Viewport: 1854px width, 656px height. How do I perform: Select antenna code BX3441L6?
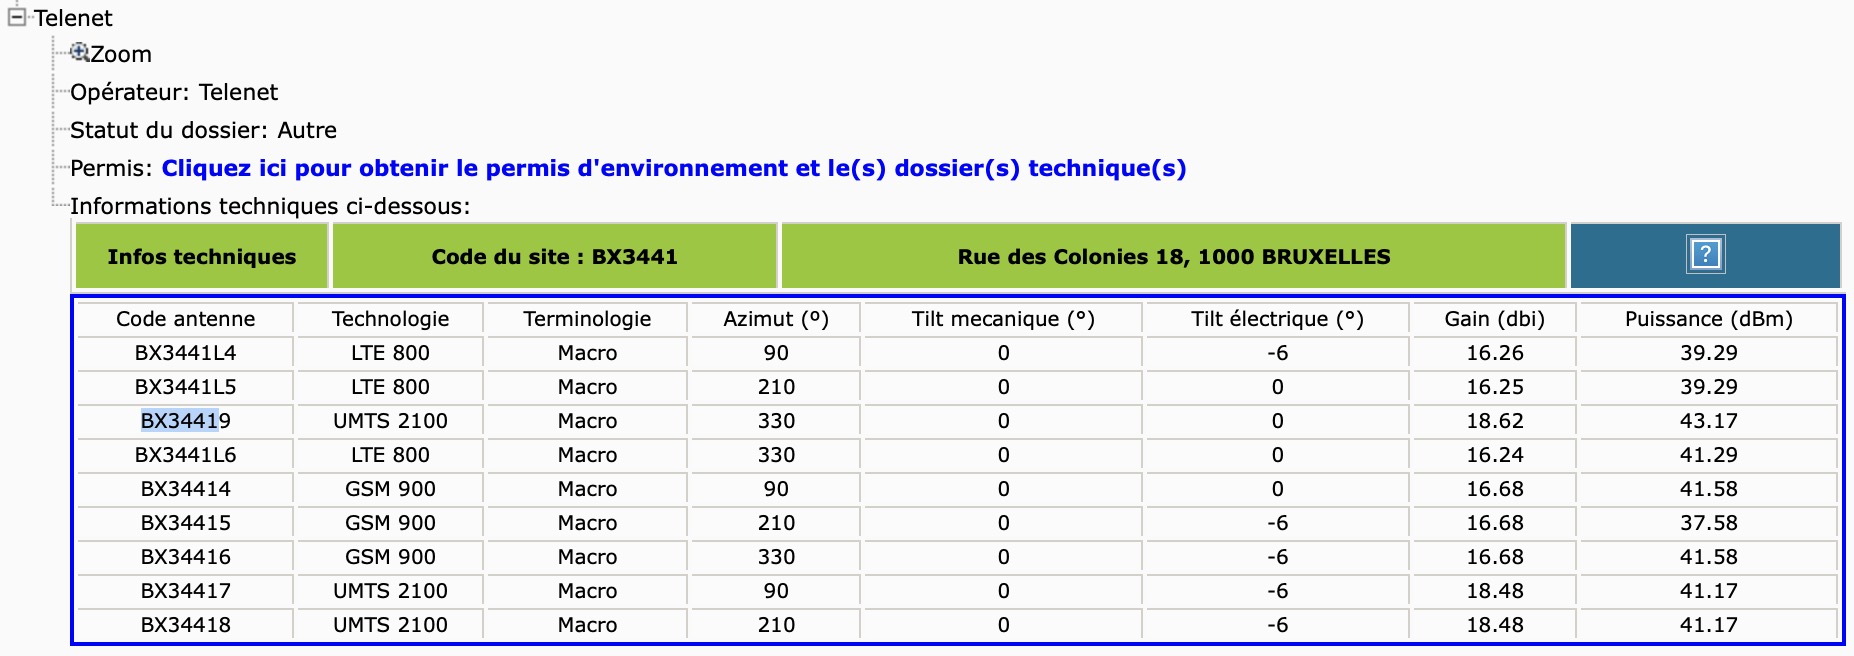coord(186,455)
